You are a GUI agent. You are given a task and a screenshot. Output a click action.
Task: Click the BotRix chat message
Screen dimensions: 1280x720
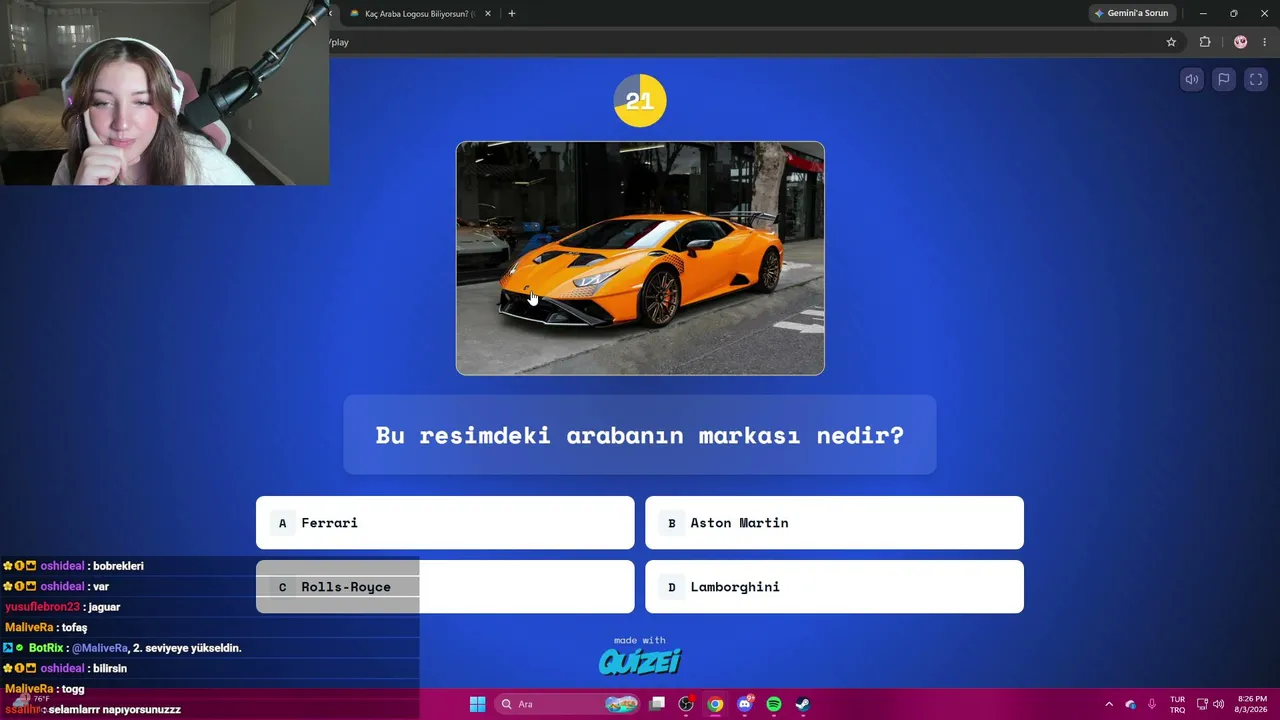123,648
